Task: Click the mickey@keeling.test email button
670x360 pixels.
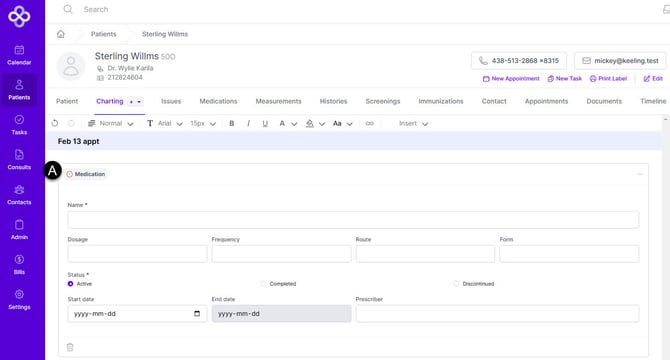Action: (x=620, y=61)
